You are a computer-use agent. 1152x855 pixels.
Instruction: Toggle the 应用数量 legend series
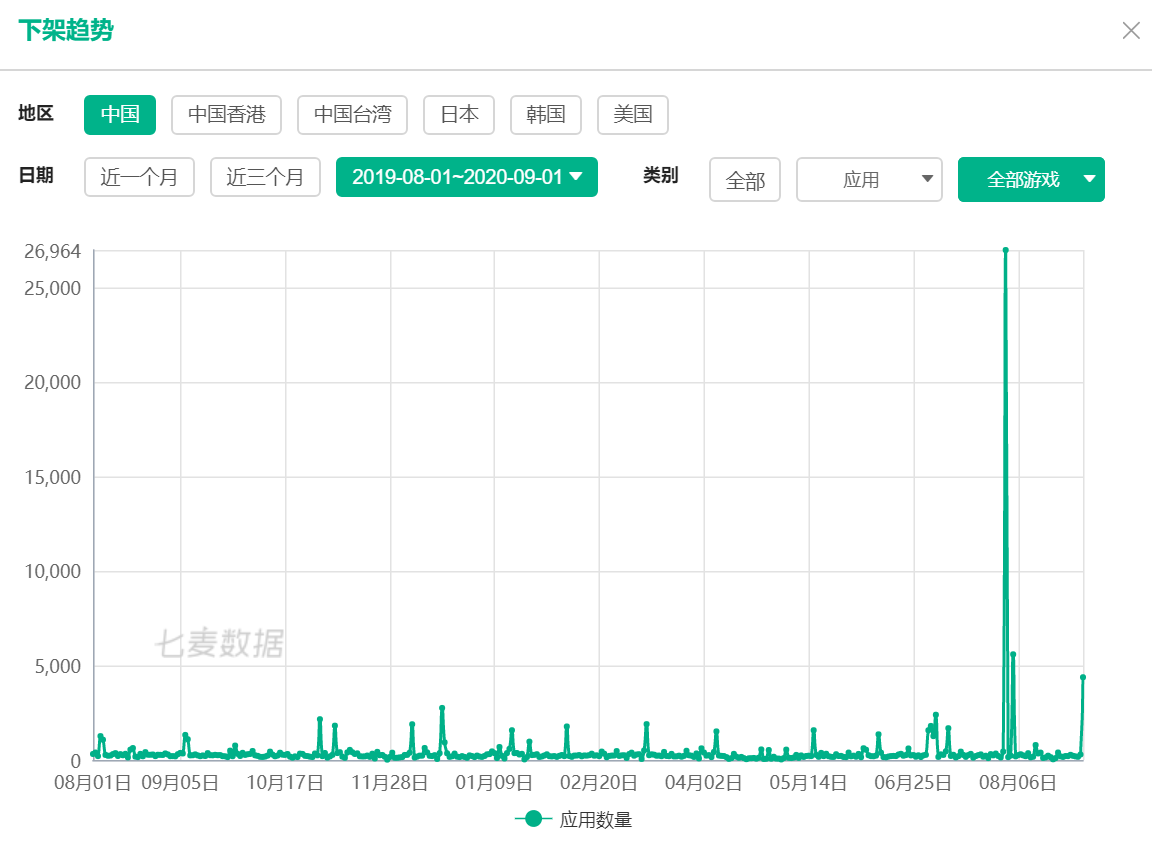574,819
